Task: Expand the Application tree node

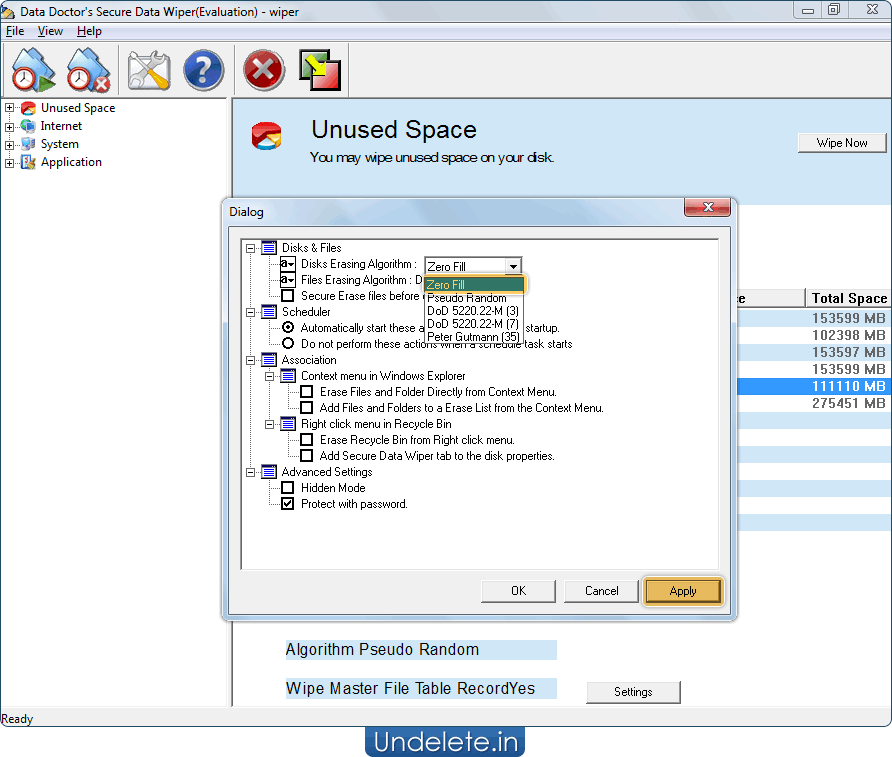Action: coord(10,163)
